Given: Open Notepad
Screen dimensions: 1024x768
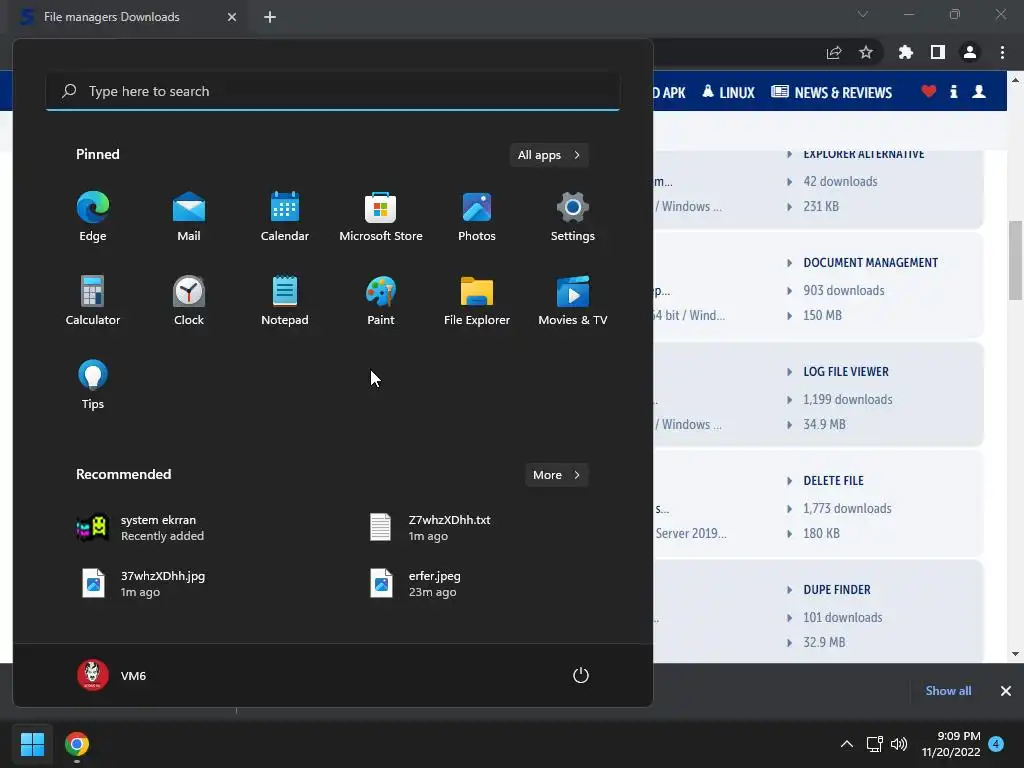Looking at the screenshot, I should coord(285,300).
